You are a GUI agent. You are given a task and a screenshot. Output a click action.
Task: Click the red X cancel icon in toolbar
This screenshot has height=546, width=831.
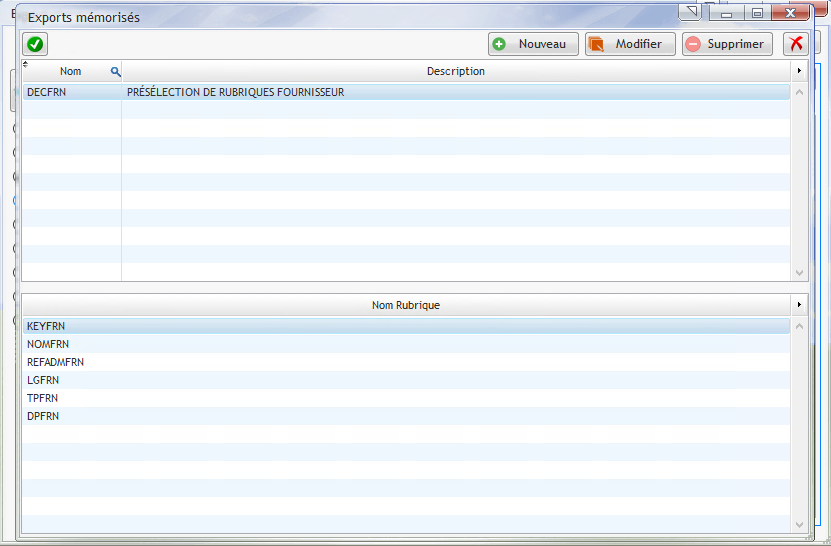tap(796, 44)
